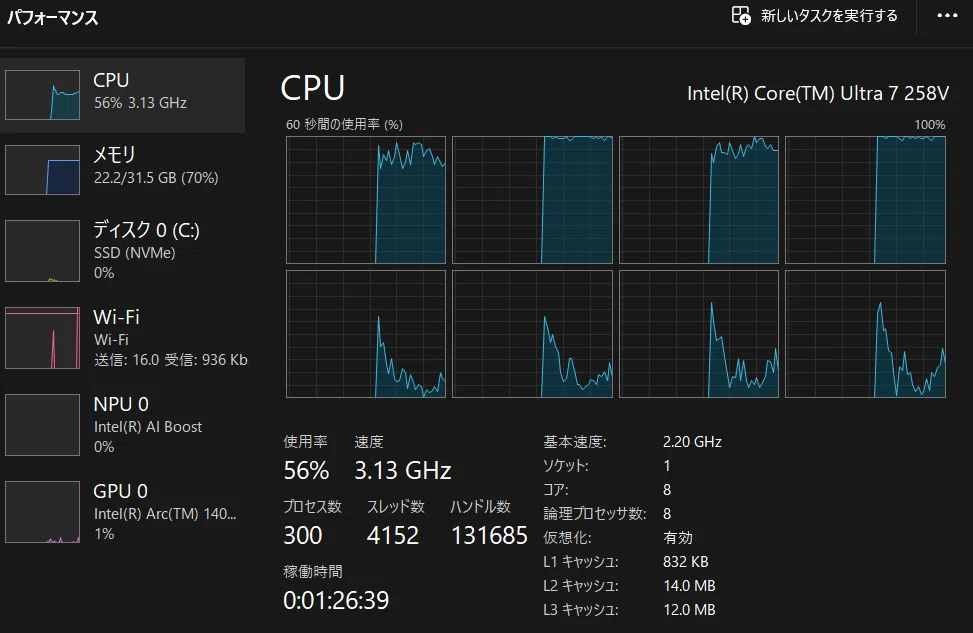Click the third top-row CPU core graph
The image size is (973, 633).
[x=699, y=200]
